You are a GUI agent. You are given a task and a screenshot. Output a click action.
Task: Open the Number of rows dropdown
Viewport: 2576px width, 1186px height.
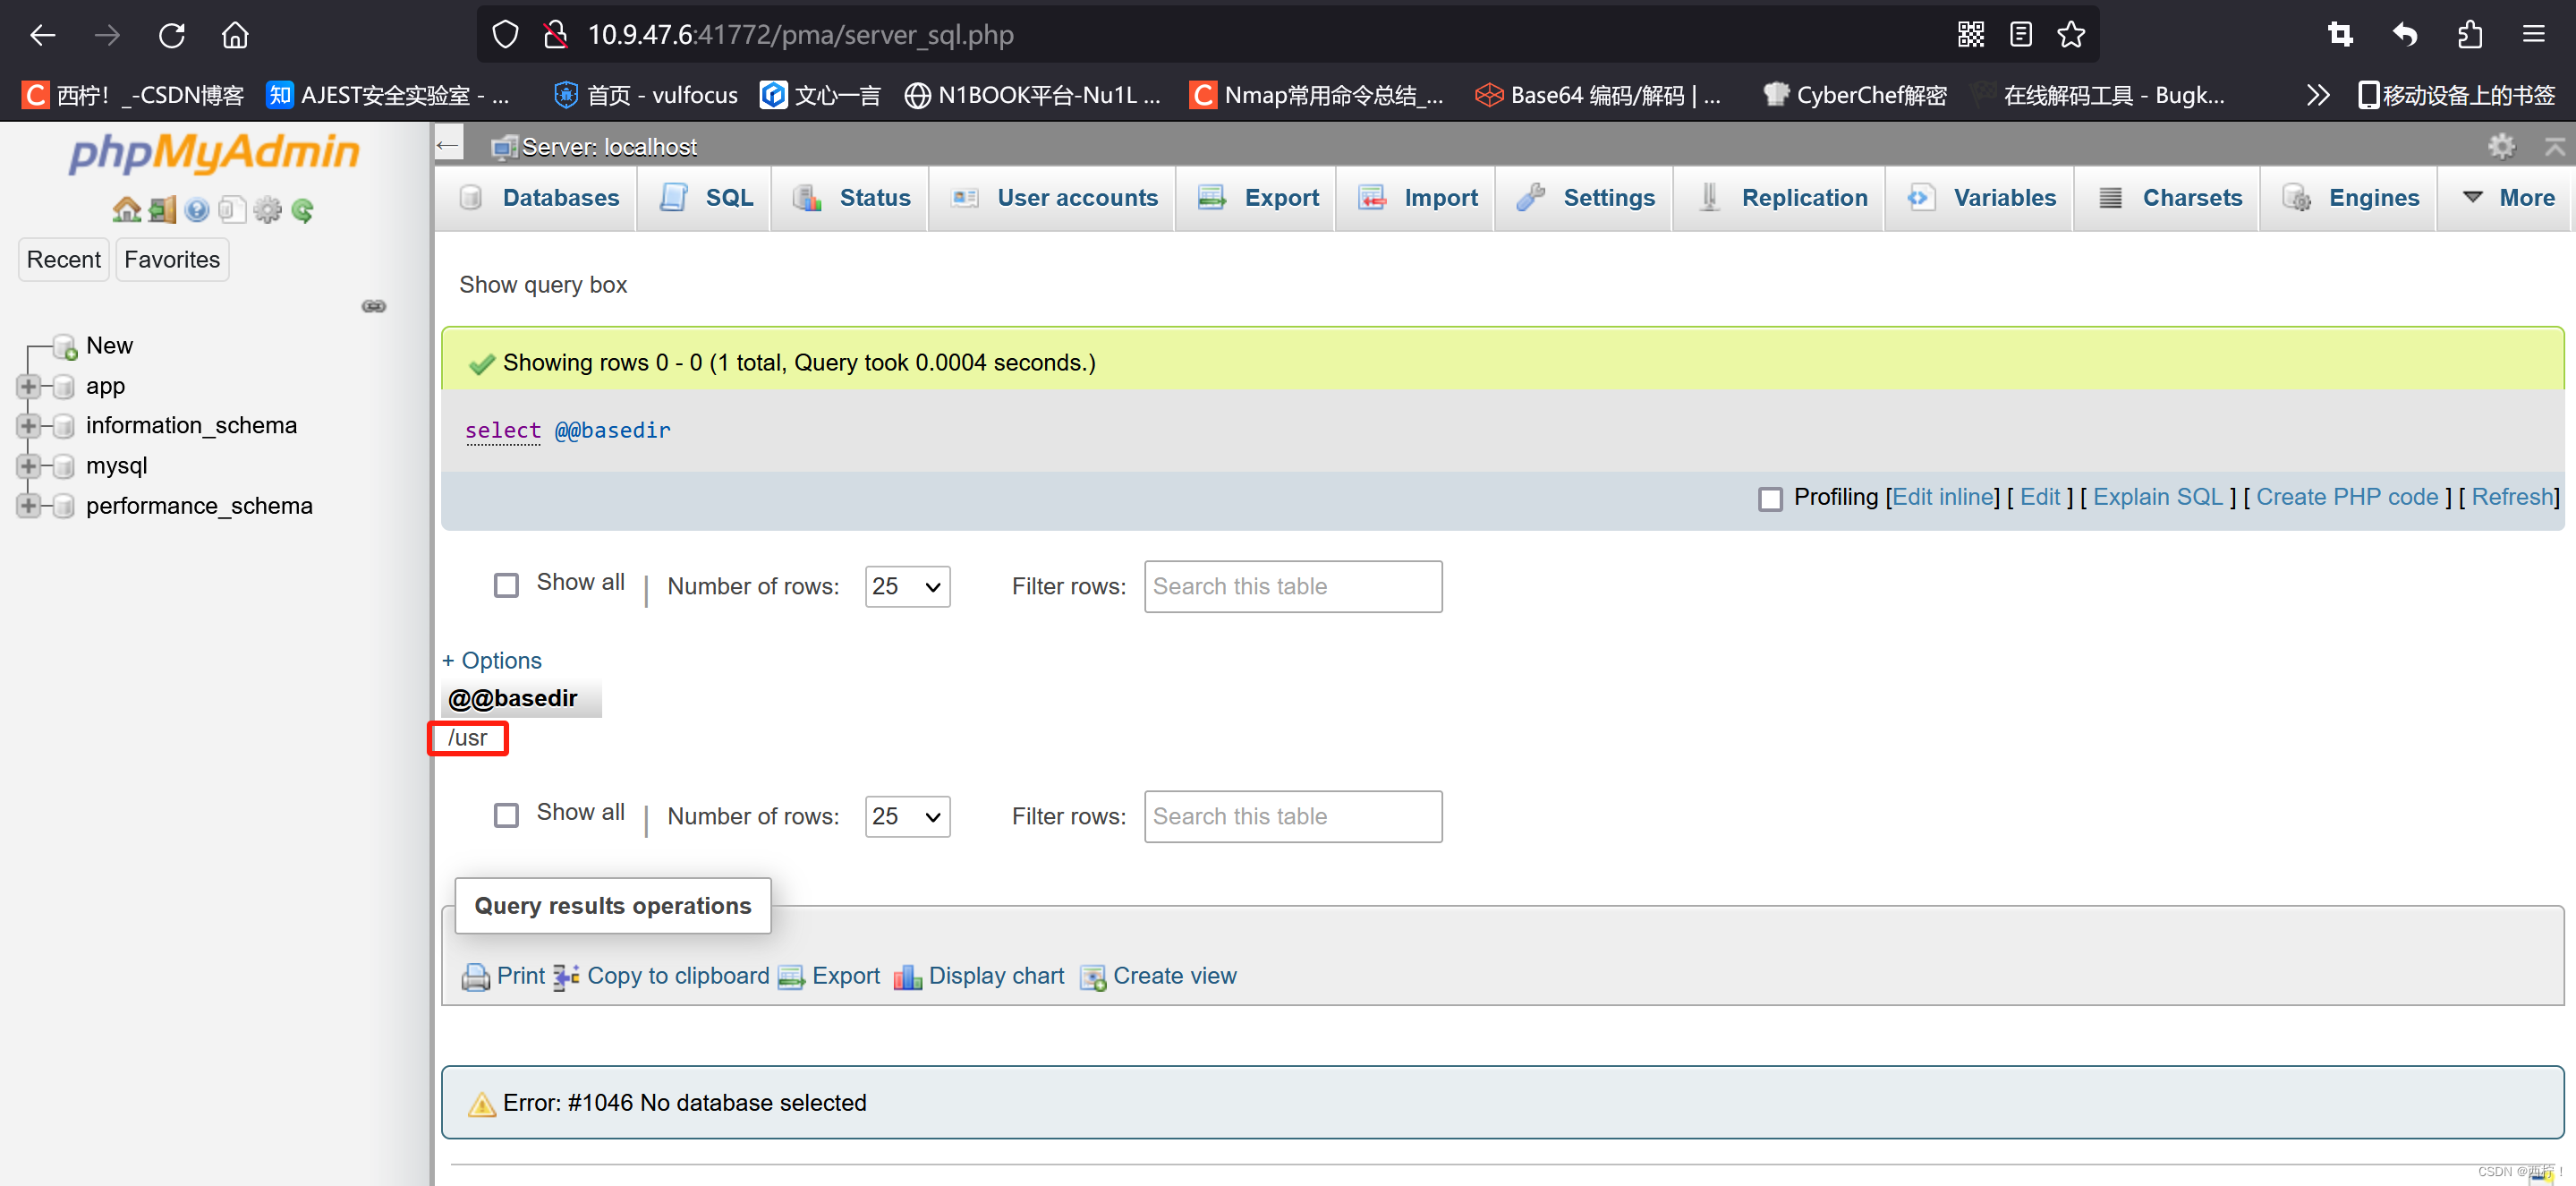point(906,586)
